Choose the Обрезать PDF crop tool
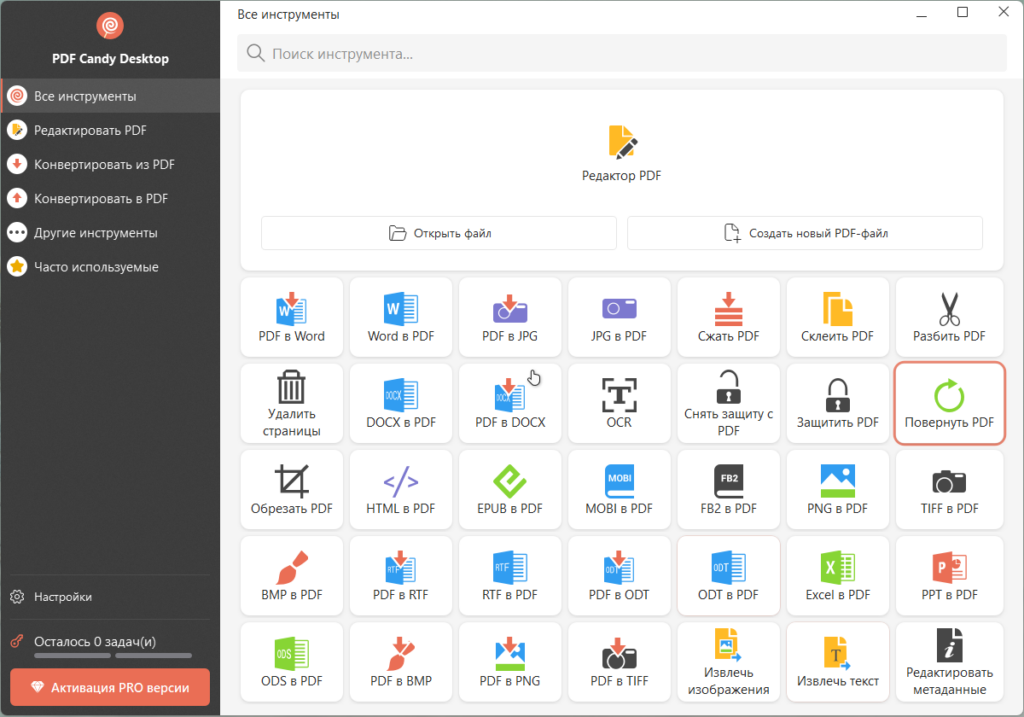 [x=291, y=490]
